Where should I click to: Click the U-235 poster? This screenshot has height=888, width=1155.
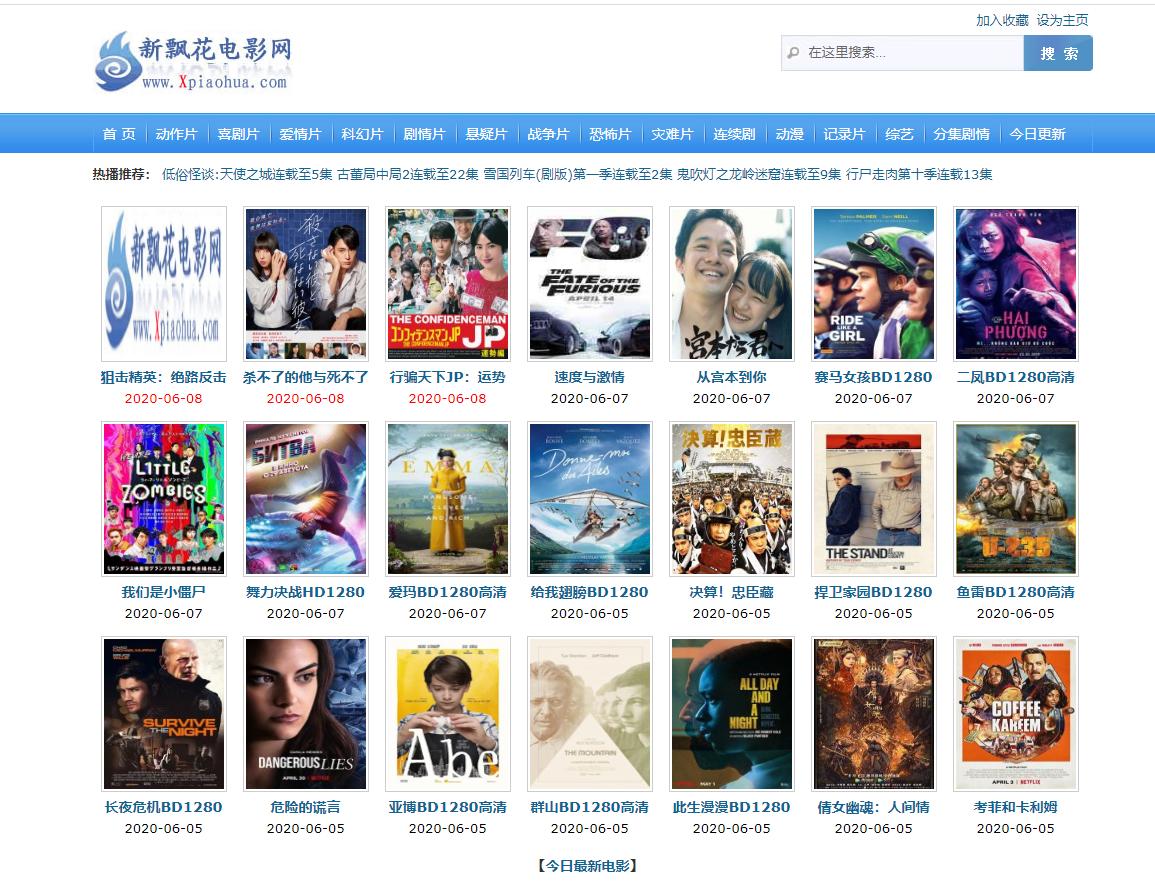pyautogui.click(x=1016, y=498)
